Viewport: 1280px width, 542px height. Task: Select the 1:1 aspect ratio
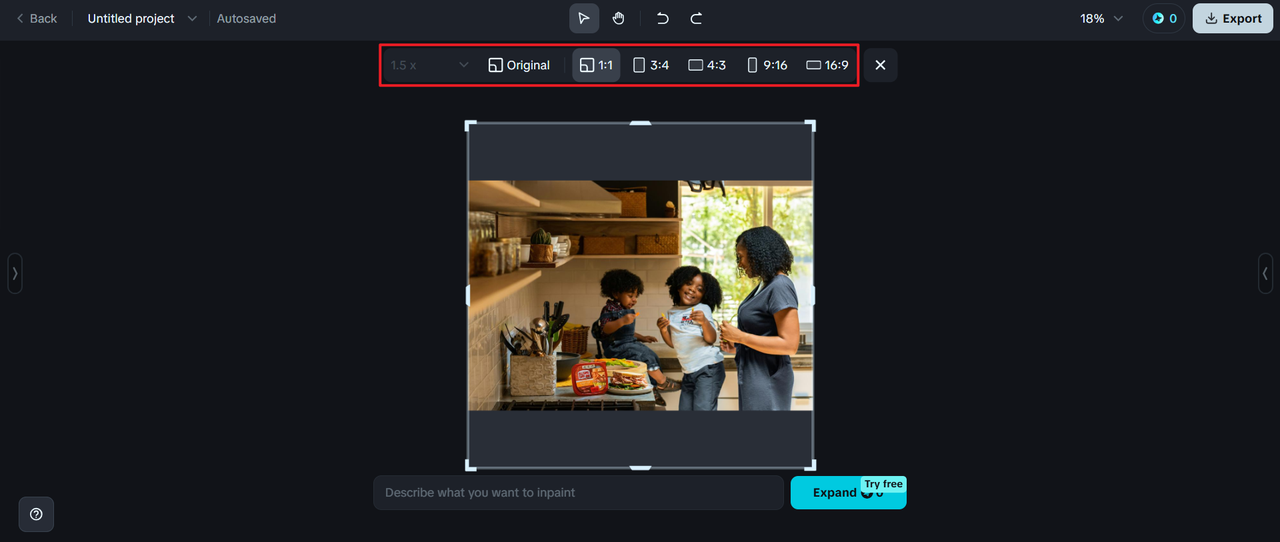[596, 65]
